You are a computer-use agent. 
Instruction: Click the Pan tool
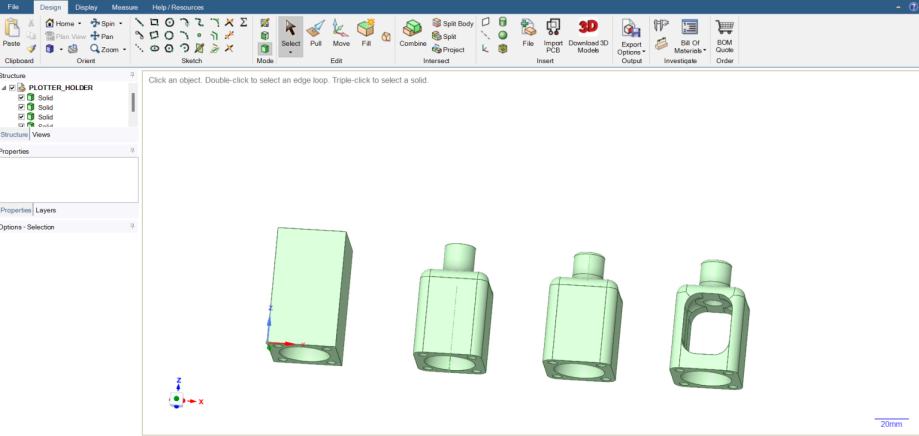(102, 36)
